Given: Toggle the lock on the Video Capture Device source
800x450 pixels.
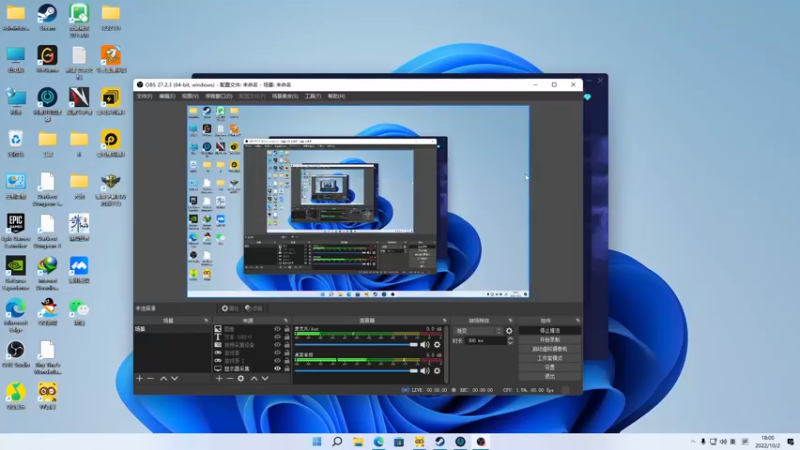Looking at the screenshot, I should coord(287,345).
